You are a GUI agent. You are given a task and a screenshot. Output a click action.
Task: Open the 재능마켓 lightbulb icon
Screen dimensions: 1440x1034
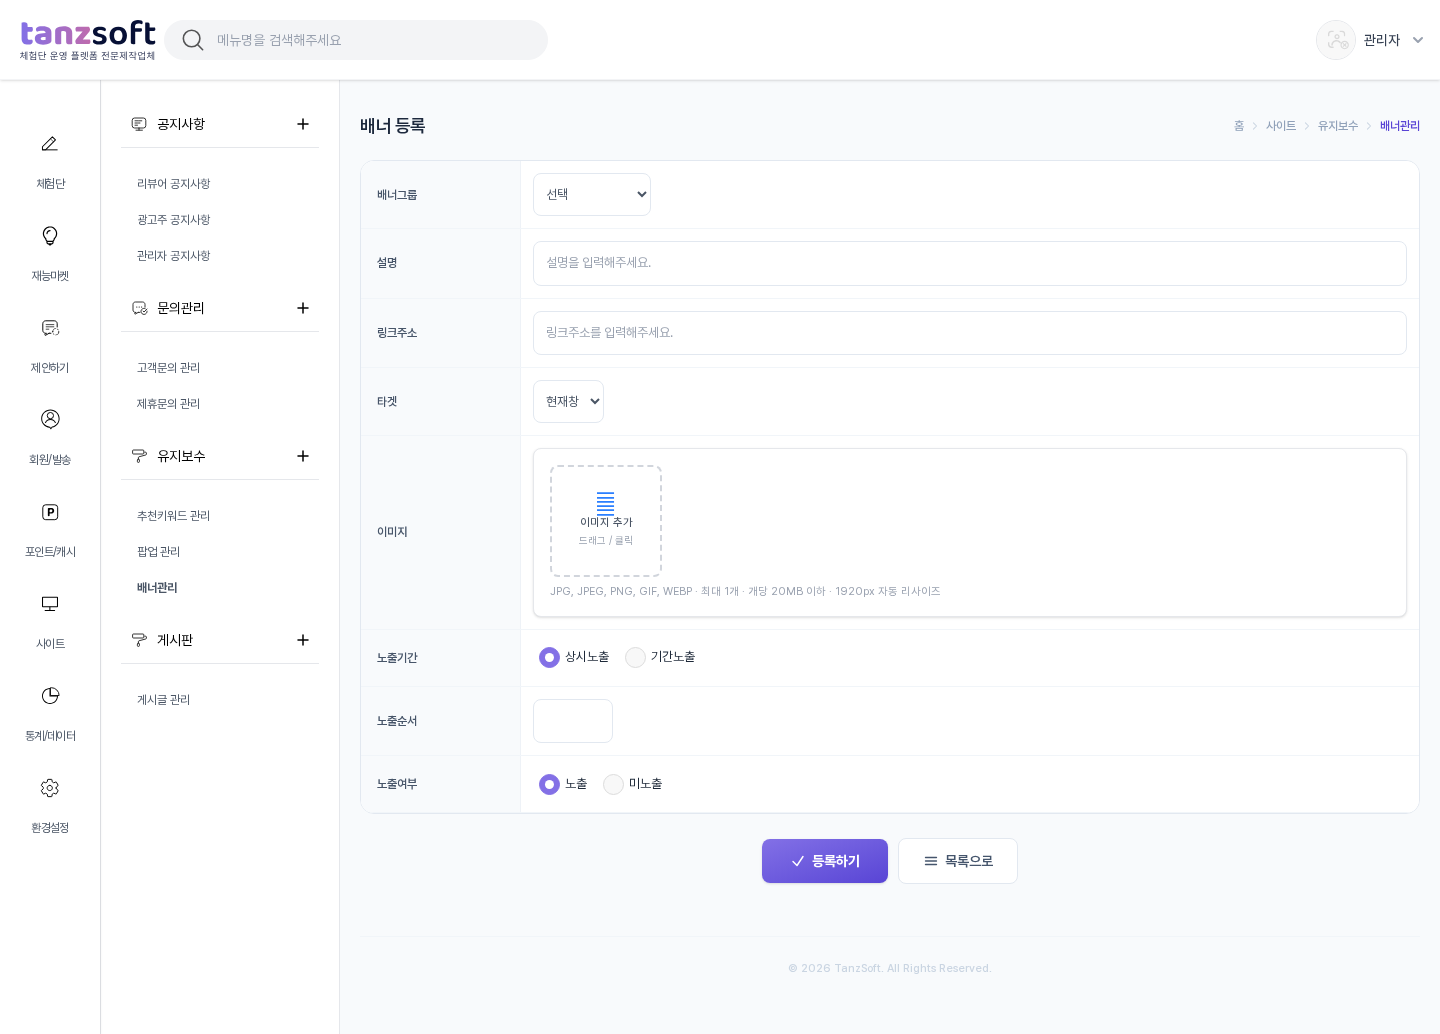[x=49, y=236]
